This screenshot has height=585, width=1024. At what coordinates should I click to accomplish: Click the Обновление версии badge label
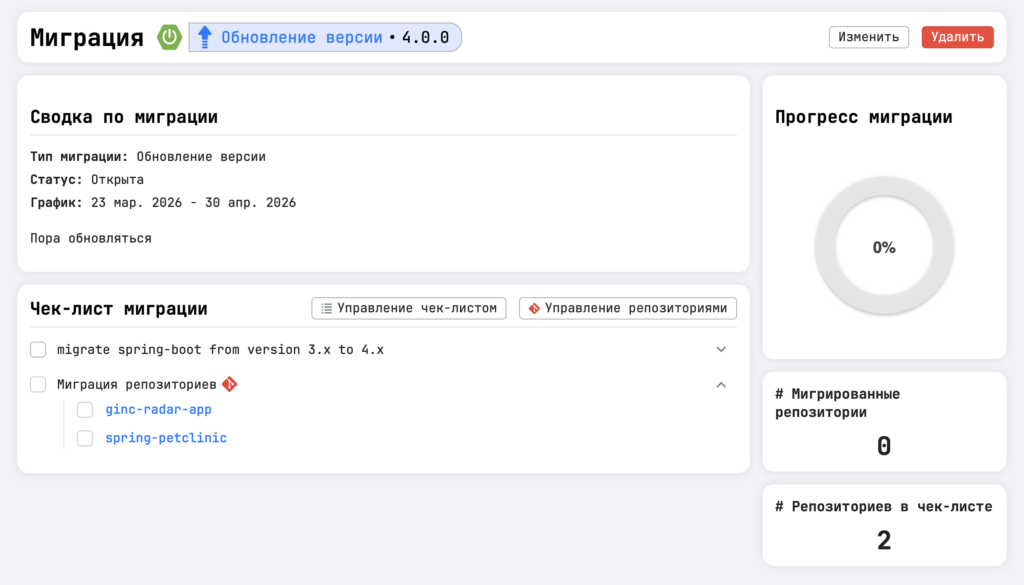click(x=301, y=38)
